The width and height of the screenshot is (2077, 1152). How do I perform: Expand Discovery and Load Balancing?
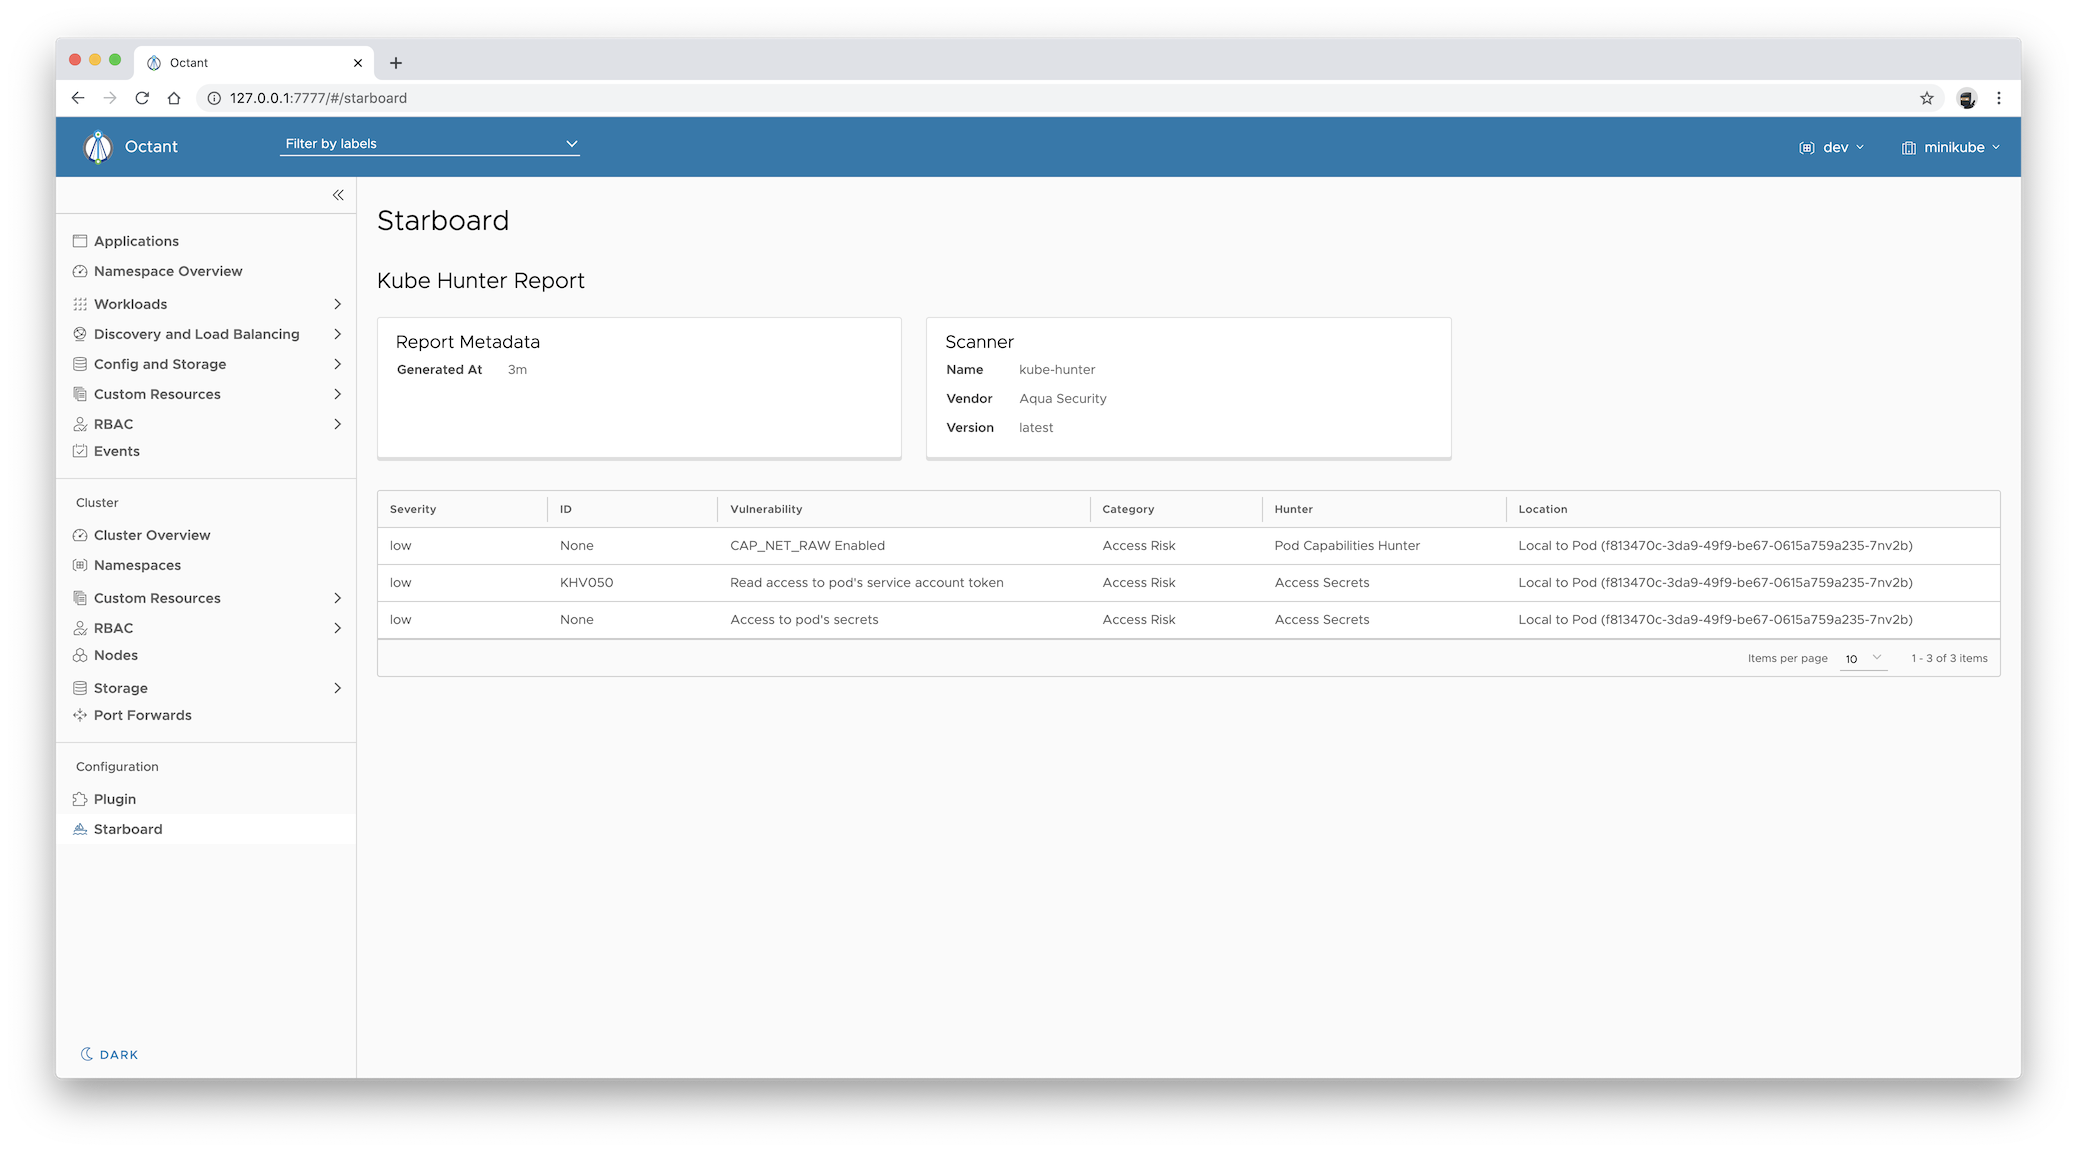tap(337, 334)
